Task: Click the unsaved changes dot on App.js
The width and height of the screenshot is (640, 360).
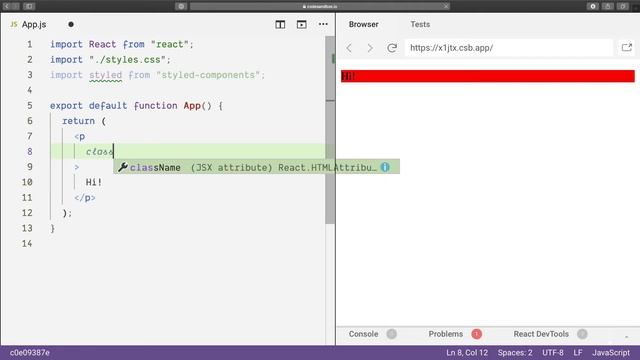Action: 71,24
